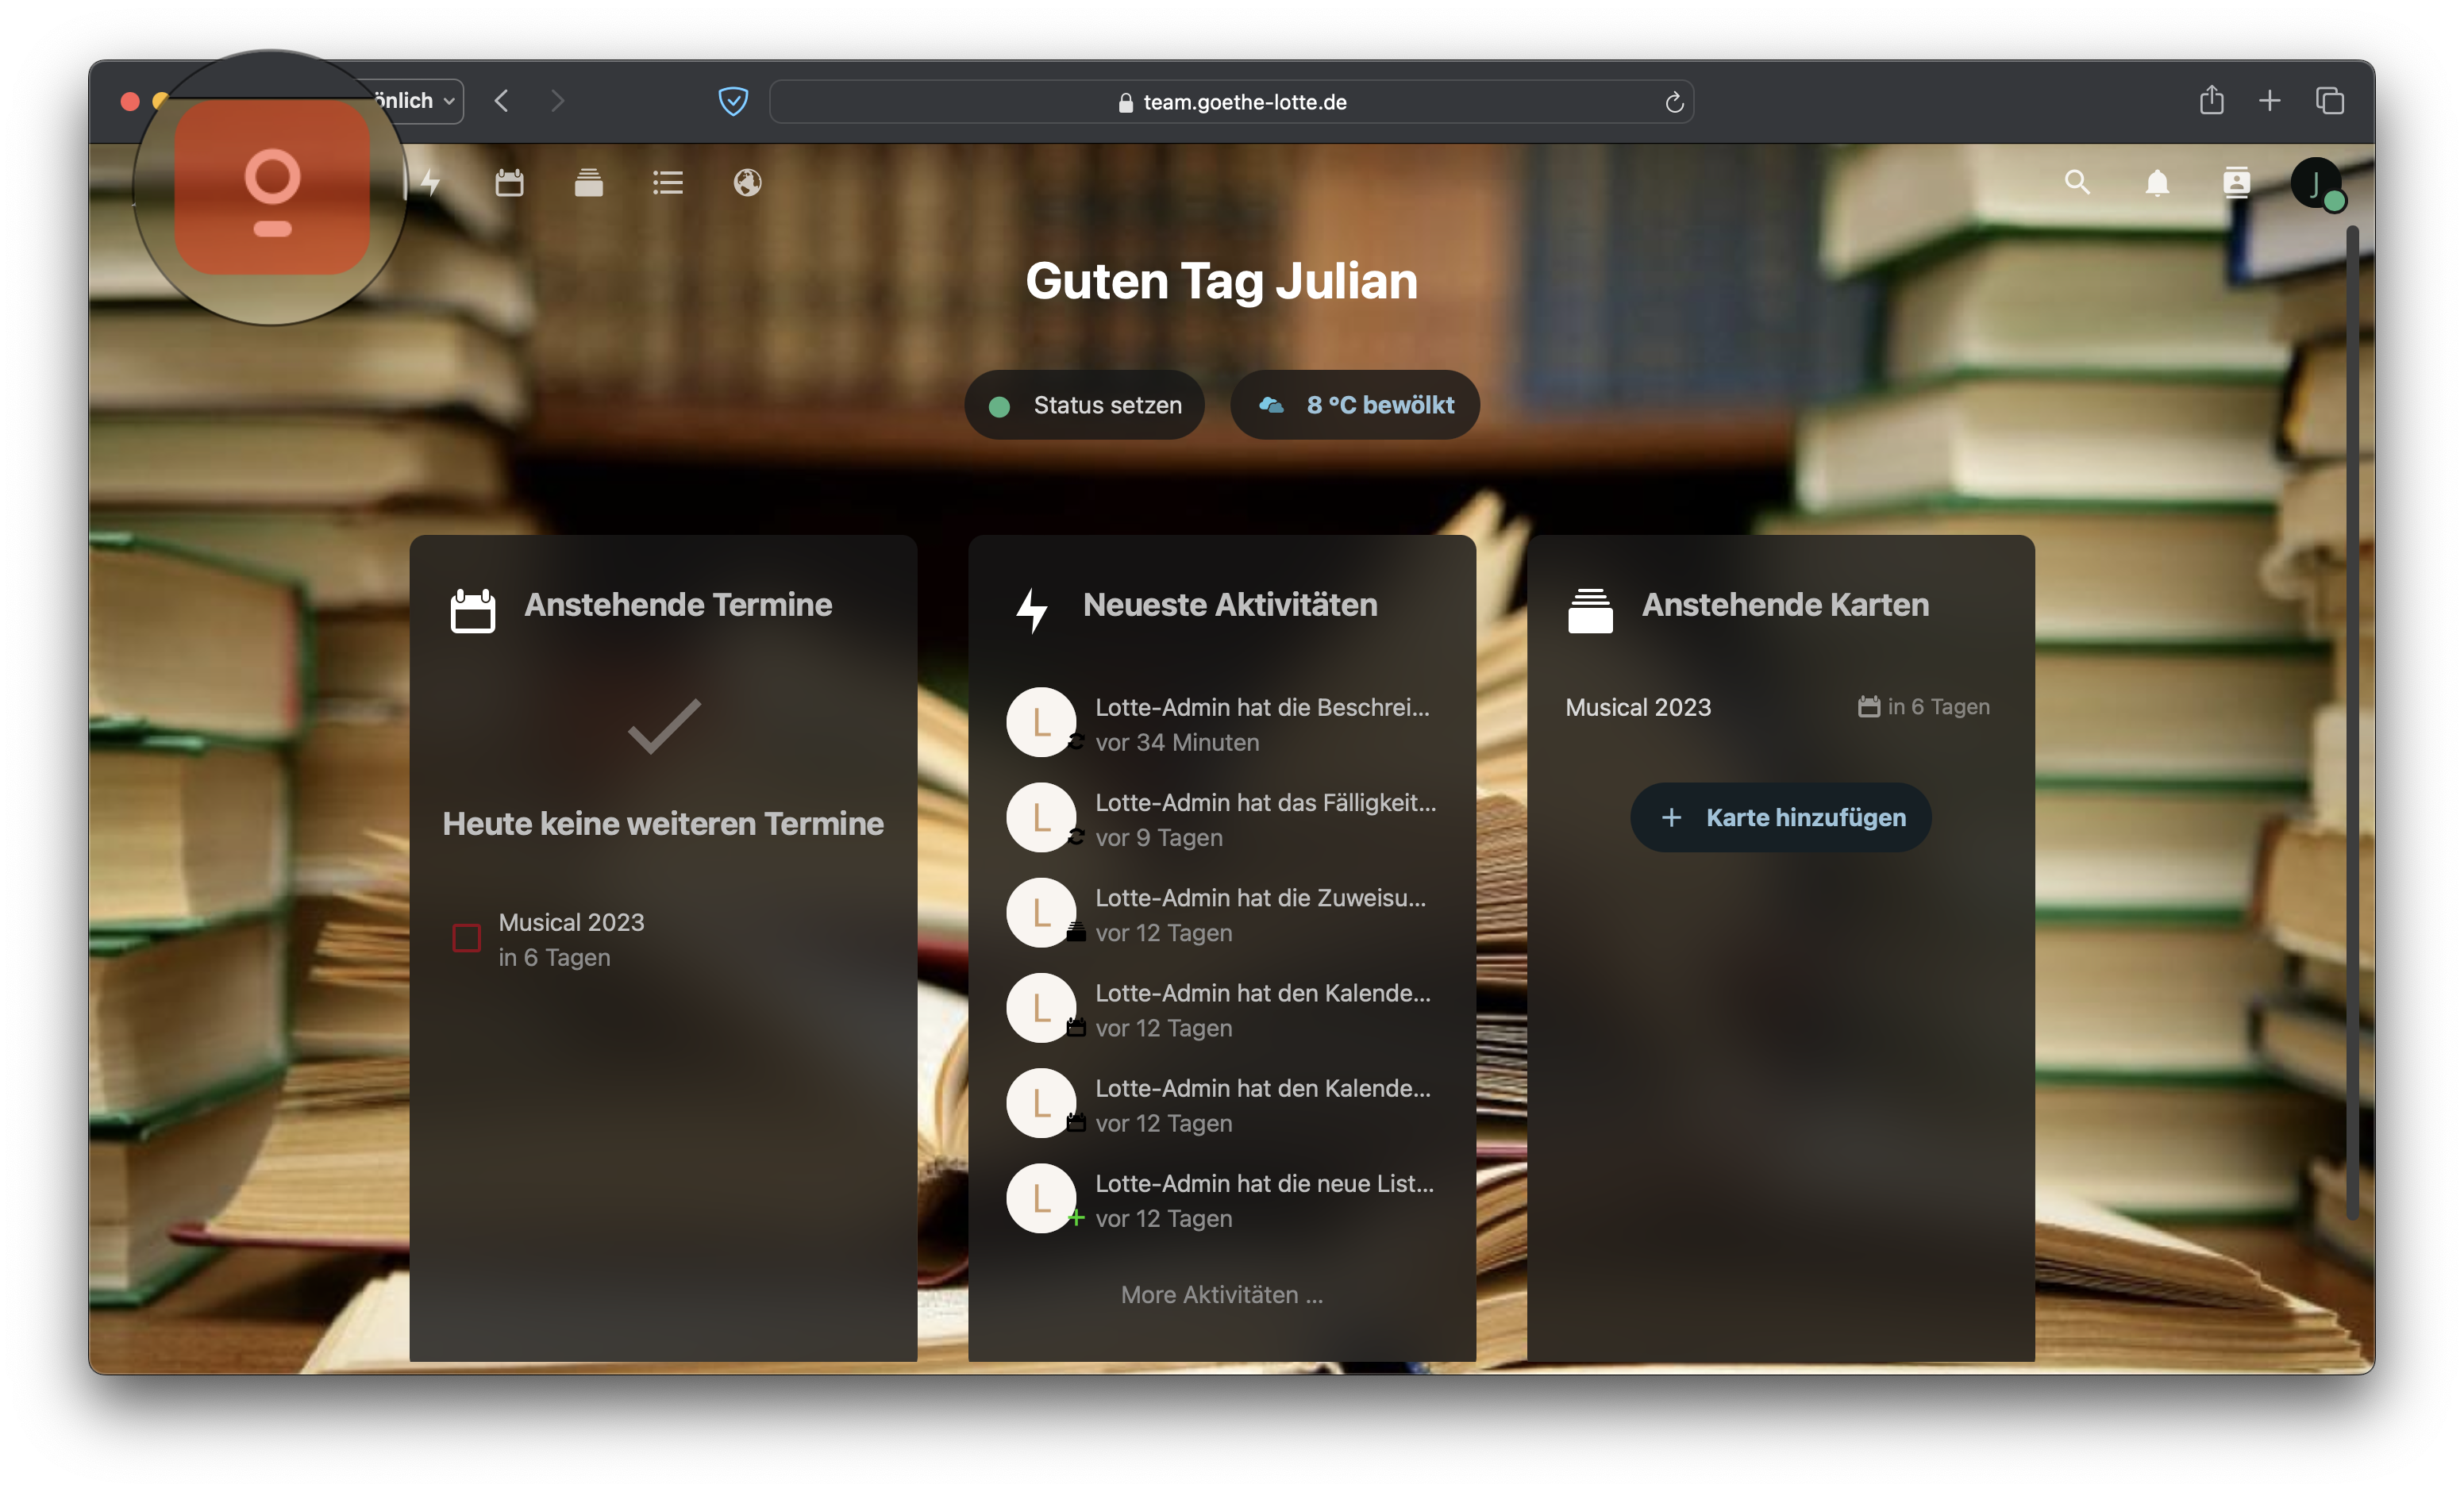Open the 8 °C bewölkt weather status

pyautogui.click(x=1354, y=405)
